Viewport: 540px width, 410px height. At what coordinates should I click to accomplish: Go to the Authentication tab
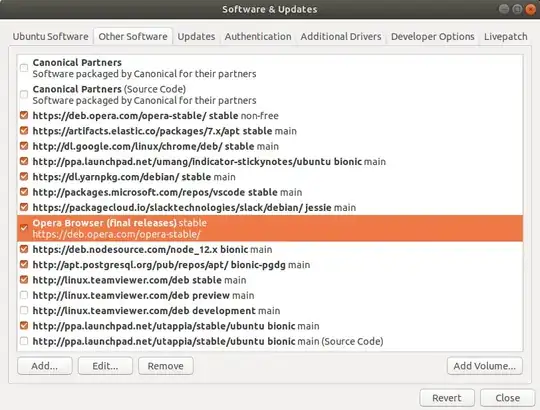point(258,36)
